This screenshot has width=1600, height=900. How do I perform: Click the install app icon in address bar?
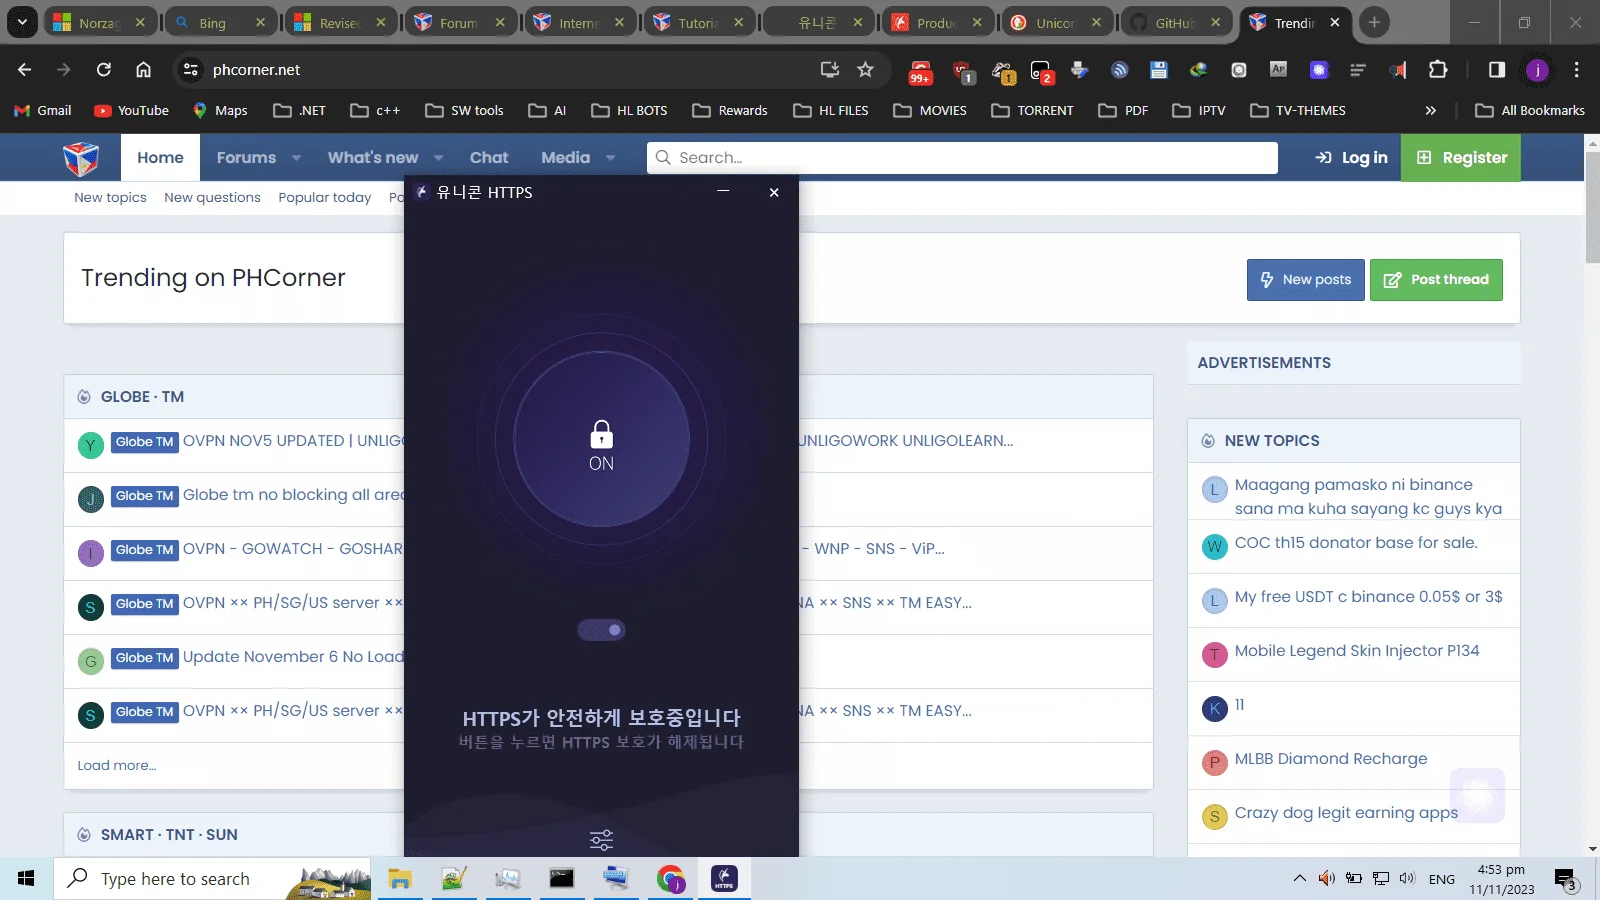[x=829, y=69]
